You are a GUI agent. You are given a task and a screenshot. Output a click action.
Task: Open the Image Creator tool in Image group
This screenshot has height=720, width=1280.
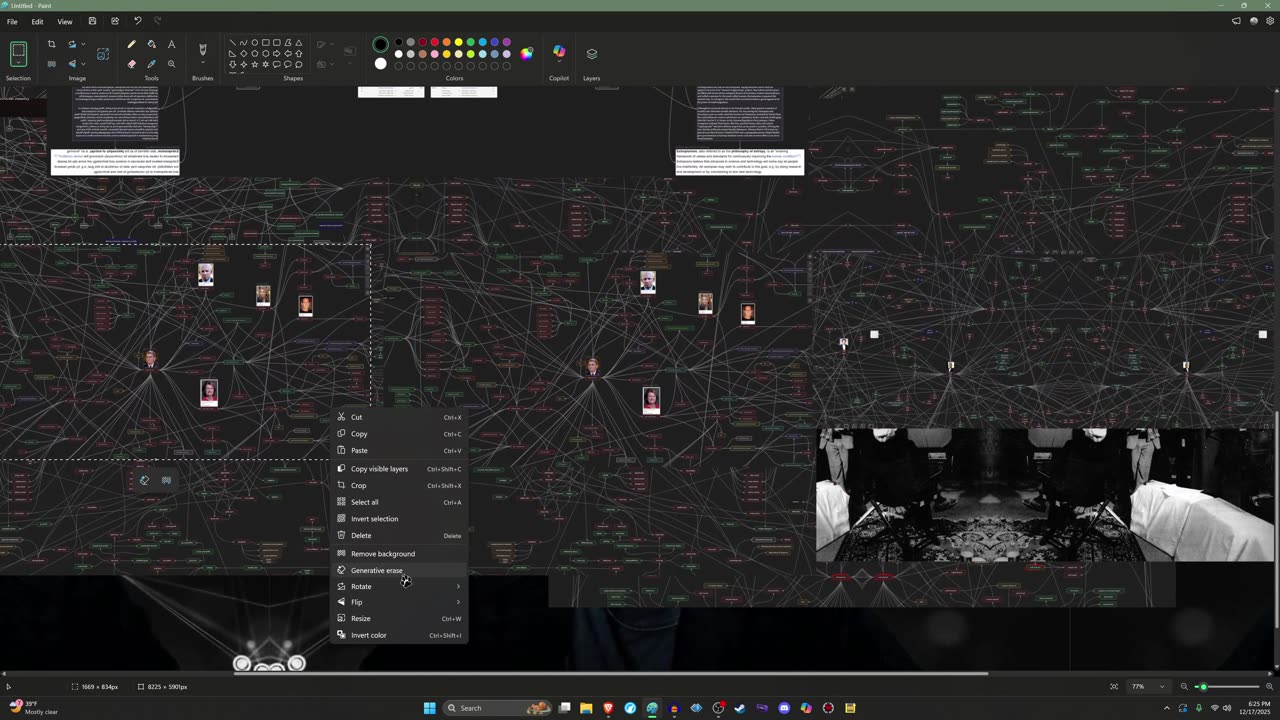102,54
